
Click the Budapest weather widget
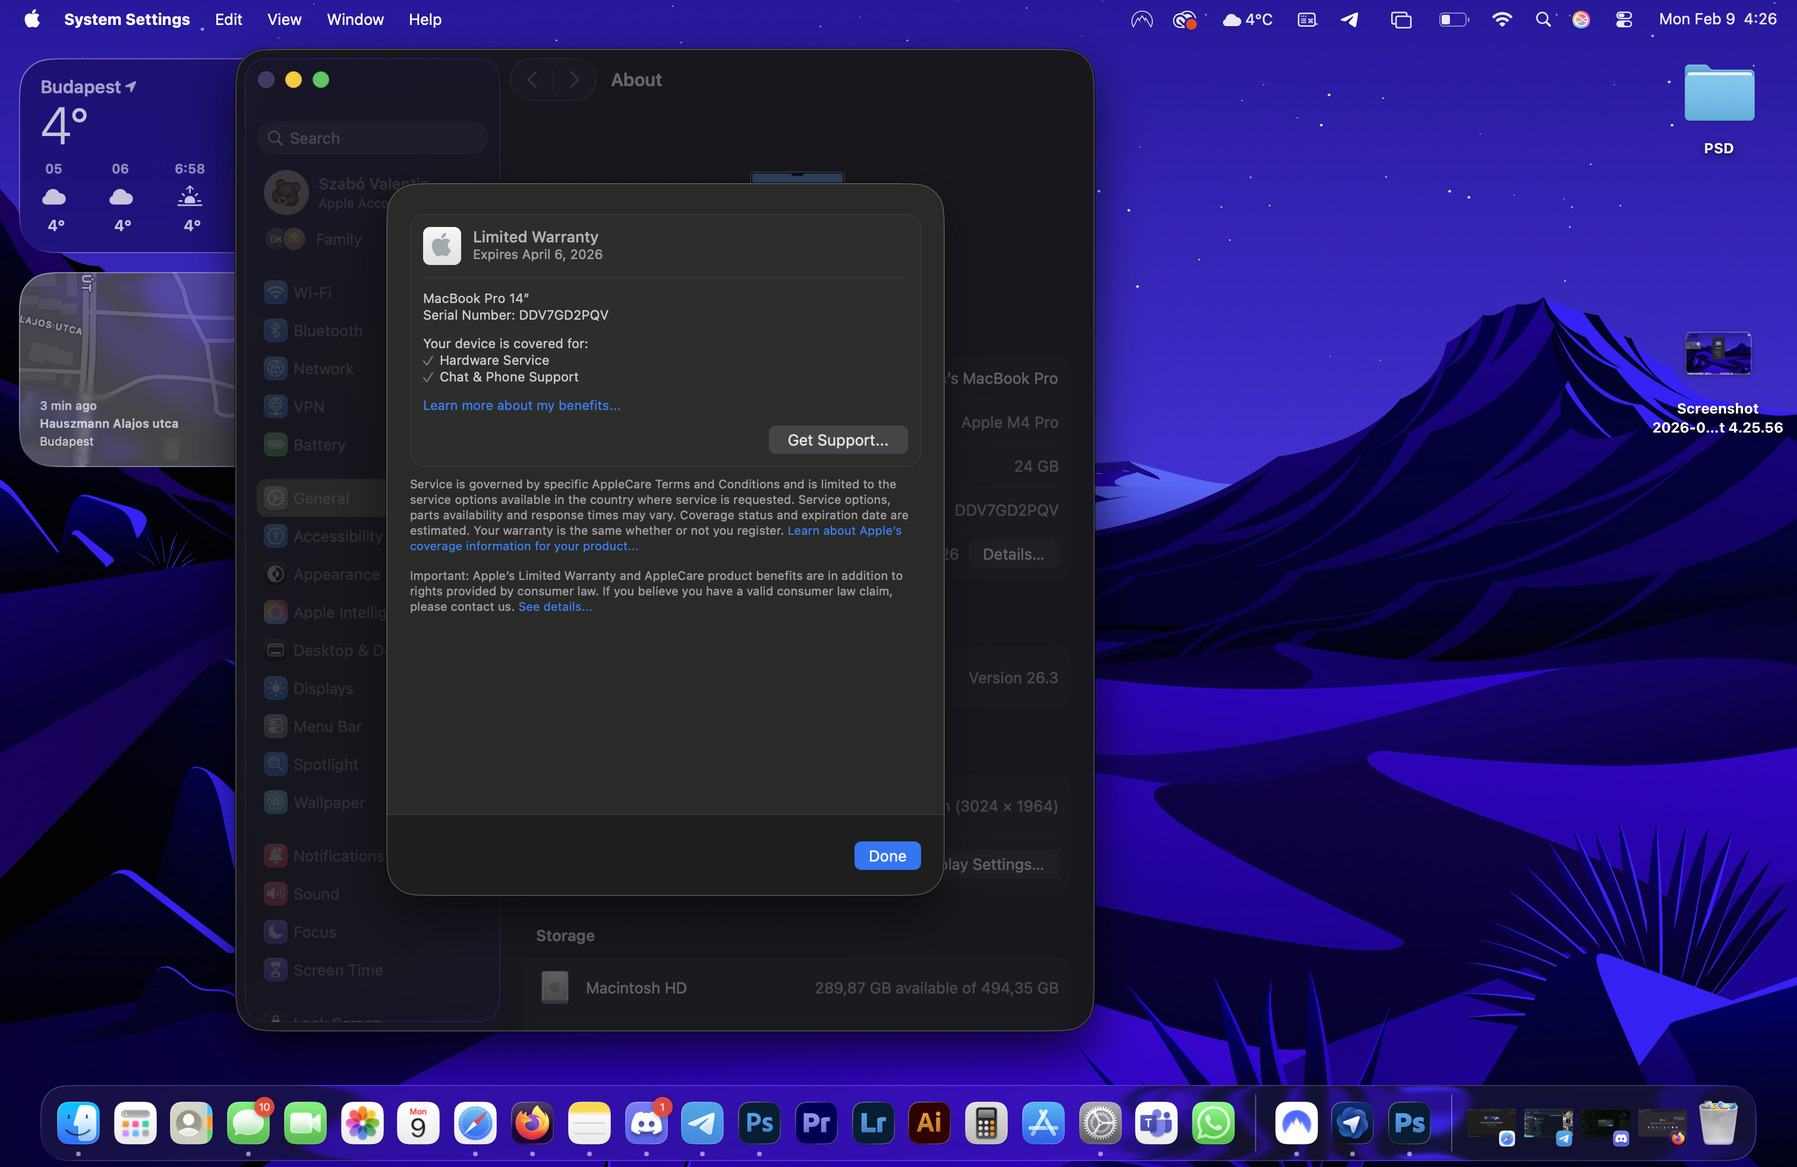pos(128,155)
